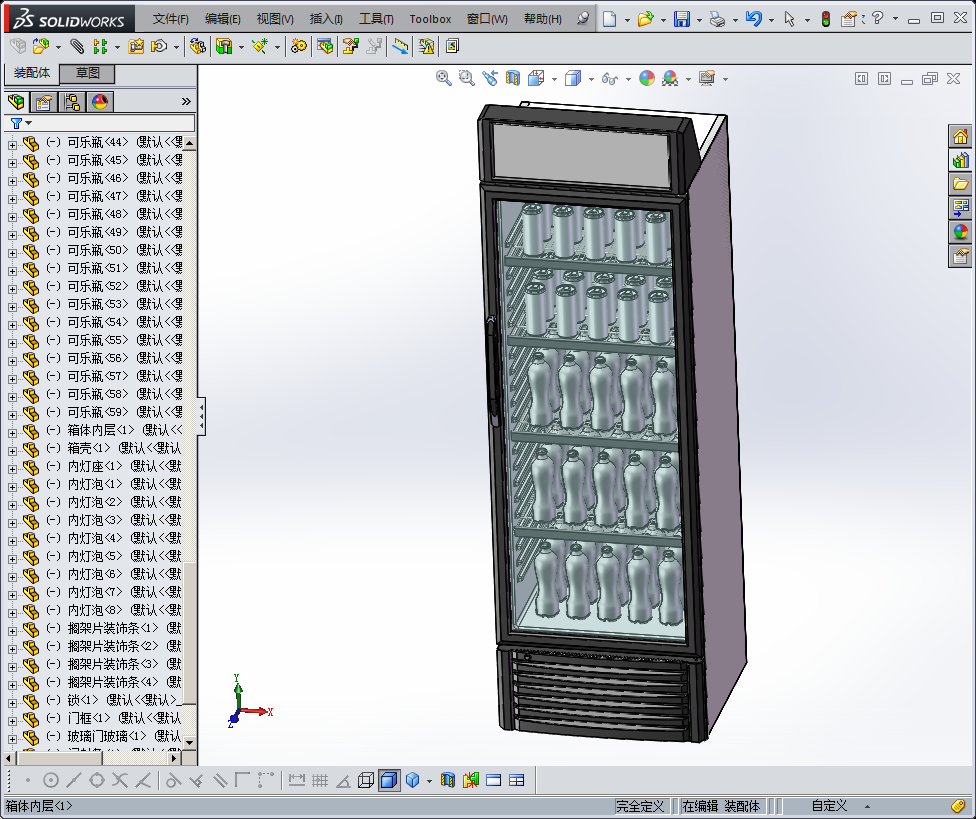Click the Insert Components folder icon
Image resolution: width=976 pixels, height=819 pixels.
pos(40,46)
